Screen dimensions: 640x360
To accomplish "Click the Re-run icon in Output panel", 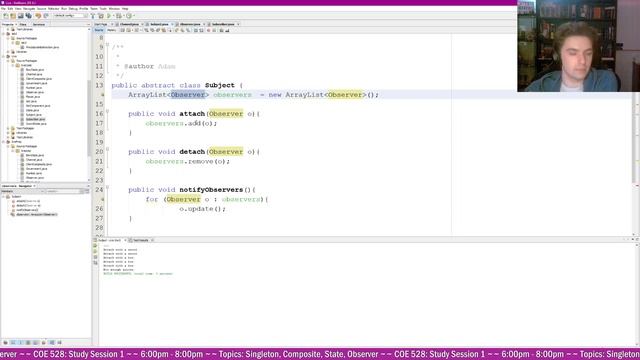I will (x=95, y=246).
